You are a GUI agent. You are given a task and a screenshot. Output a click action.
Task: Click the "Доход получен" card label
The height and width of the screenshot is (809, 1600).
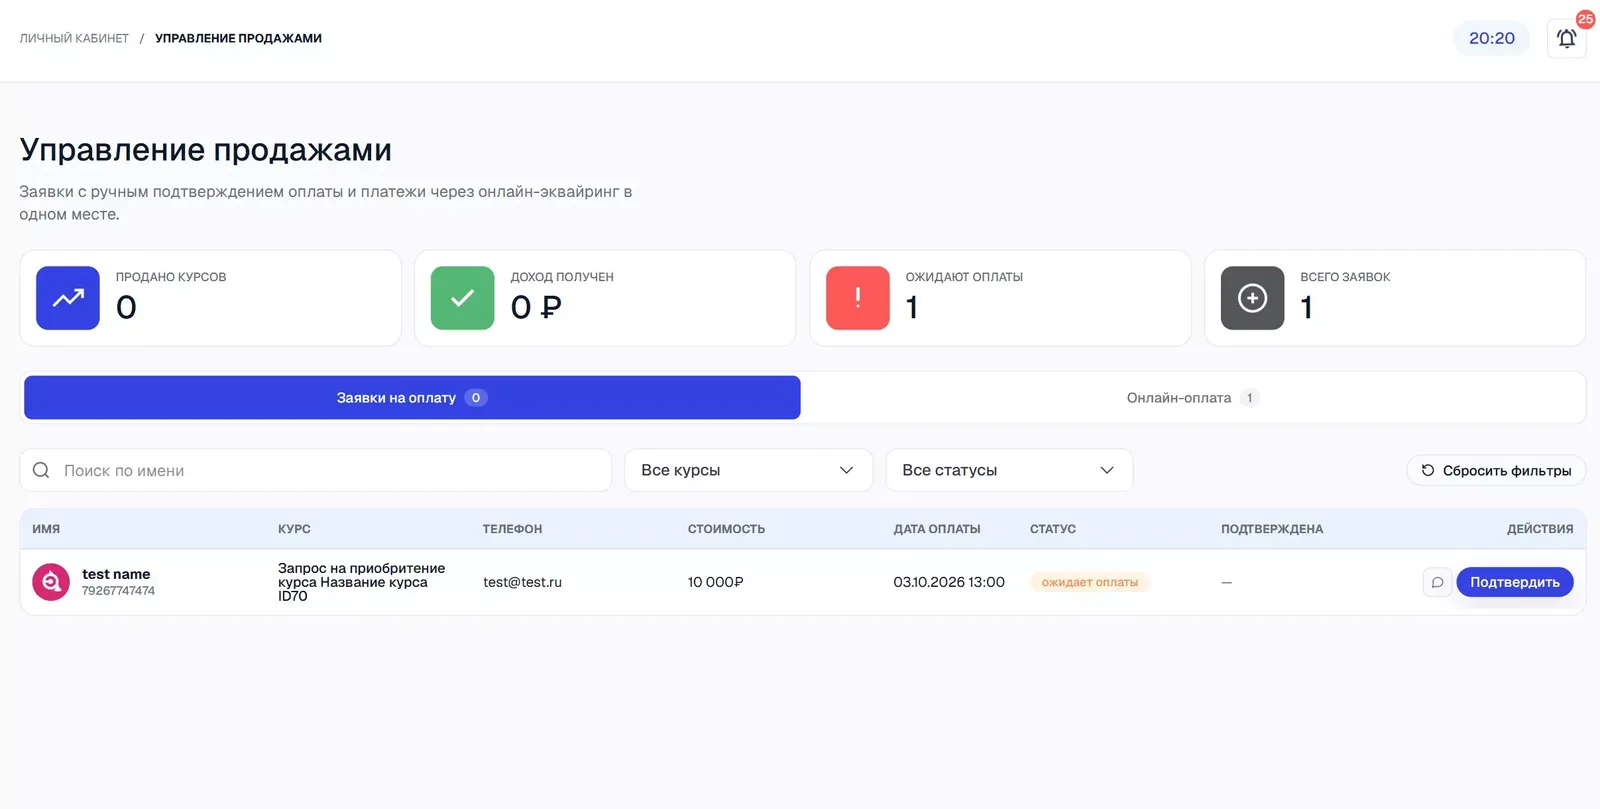point(562,277)
